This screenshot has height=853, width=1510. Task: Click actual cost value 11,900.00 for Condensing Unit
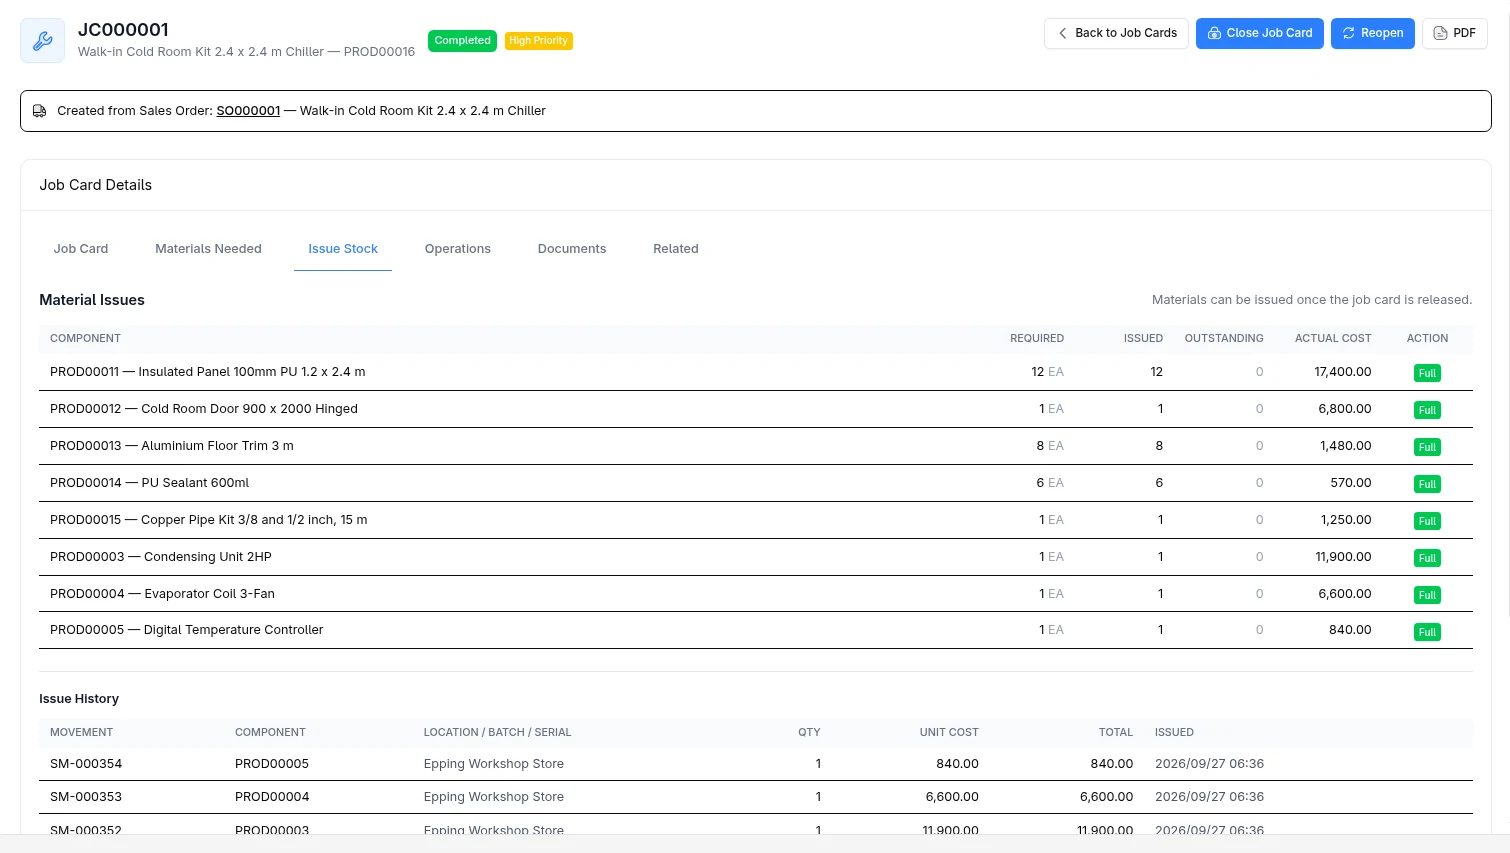(1343, 557)
